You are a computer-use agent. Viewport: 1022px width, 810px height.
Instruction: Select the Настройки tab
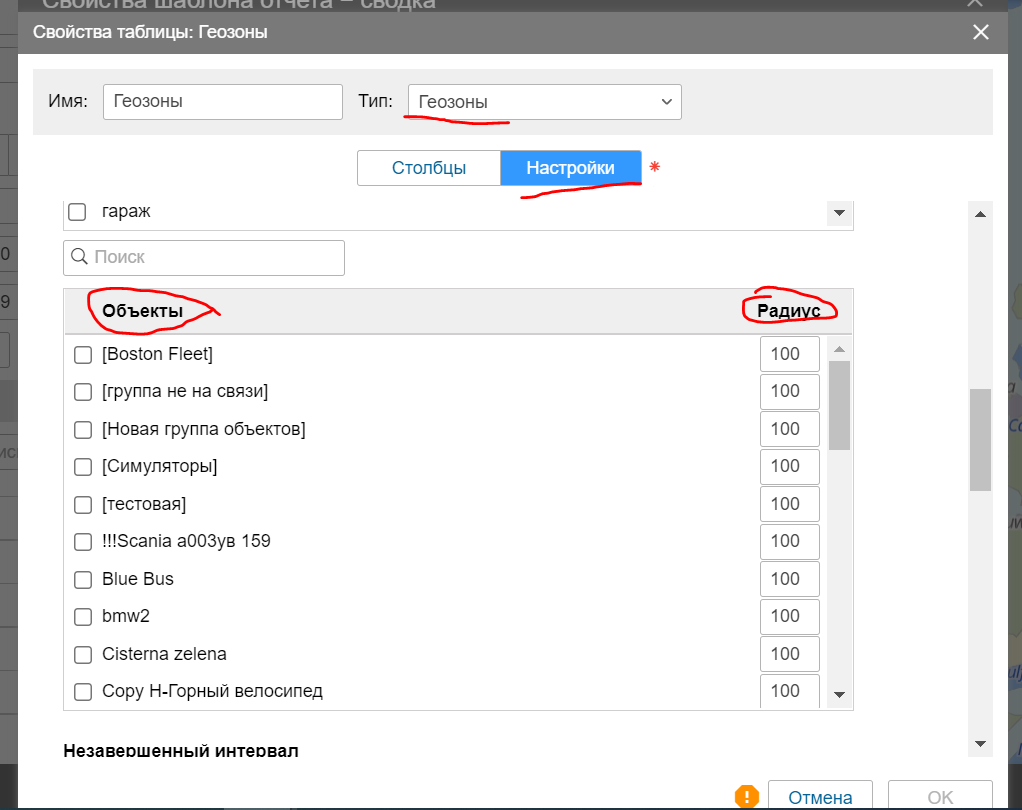(x=570, y=168)
